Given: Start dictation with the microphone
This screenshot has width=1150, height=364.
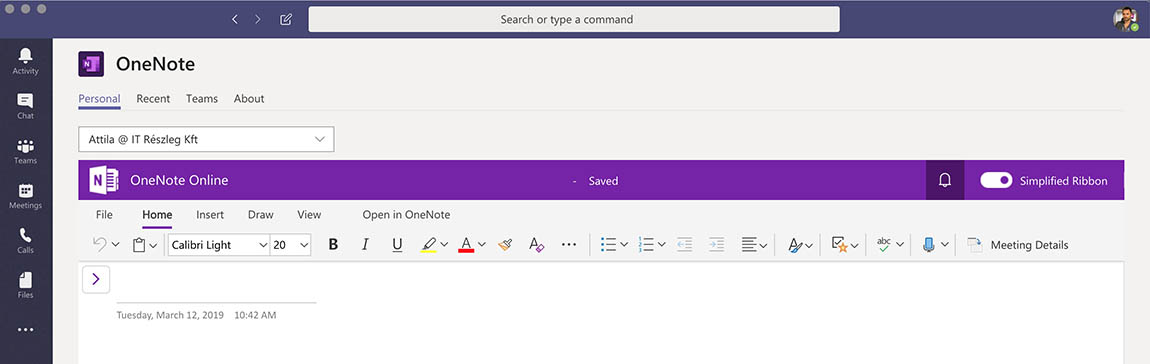Looking at the screenshot, I should coord(929,244).
